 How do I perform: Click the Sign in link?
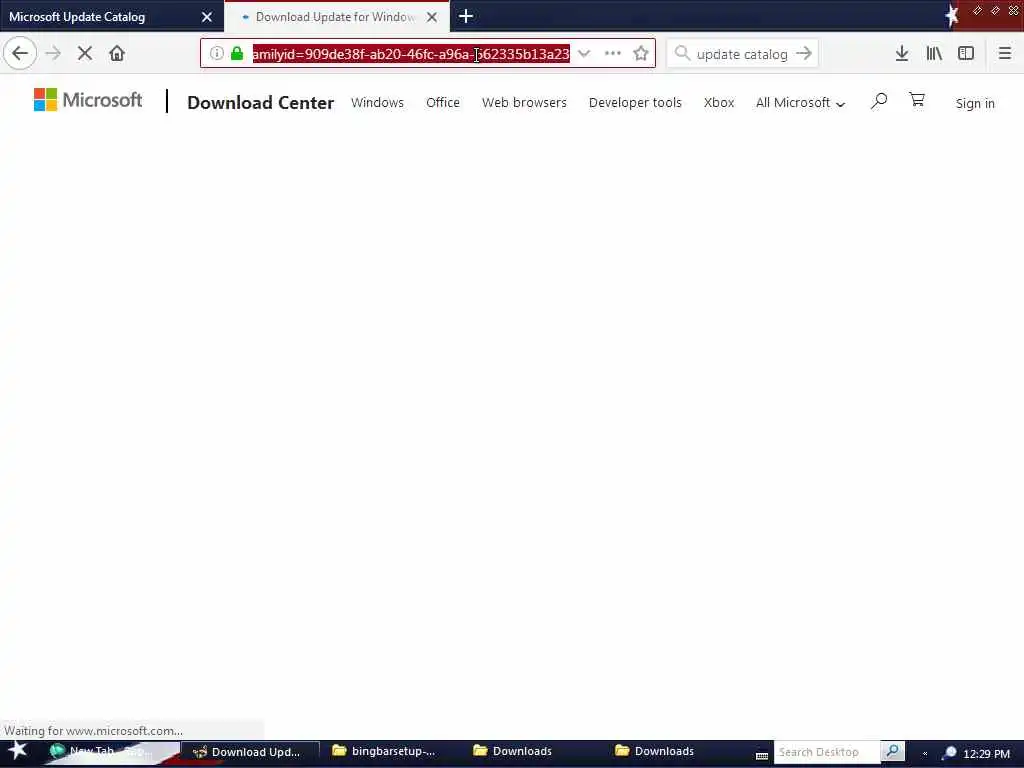[975, 103]
